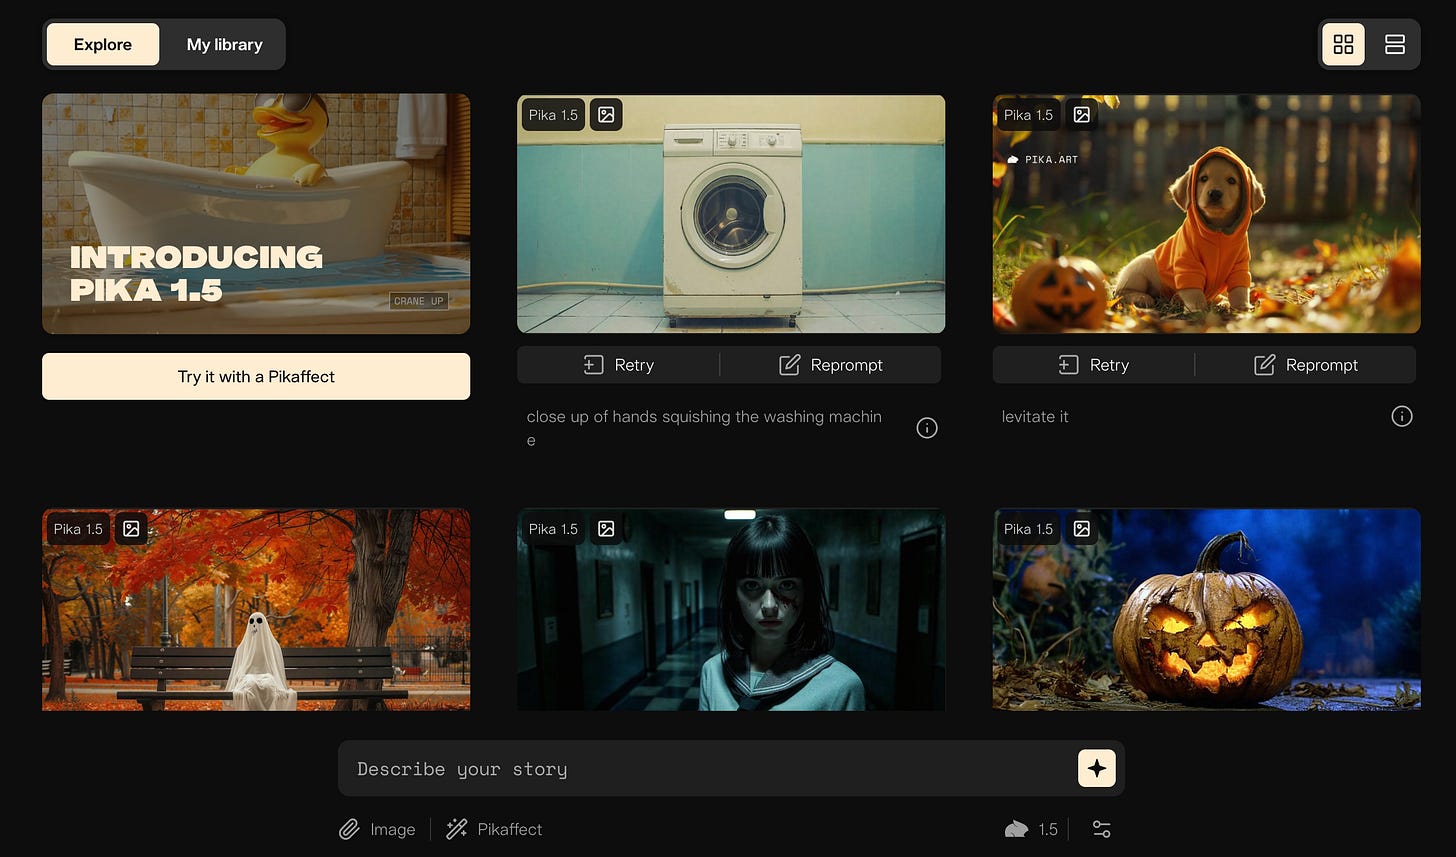Attach an image with the paperclip Image button
Image resolution: width=1456 pixels, height=857 pixels.
(377, 829)
